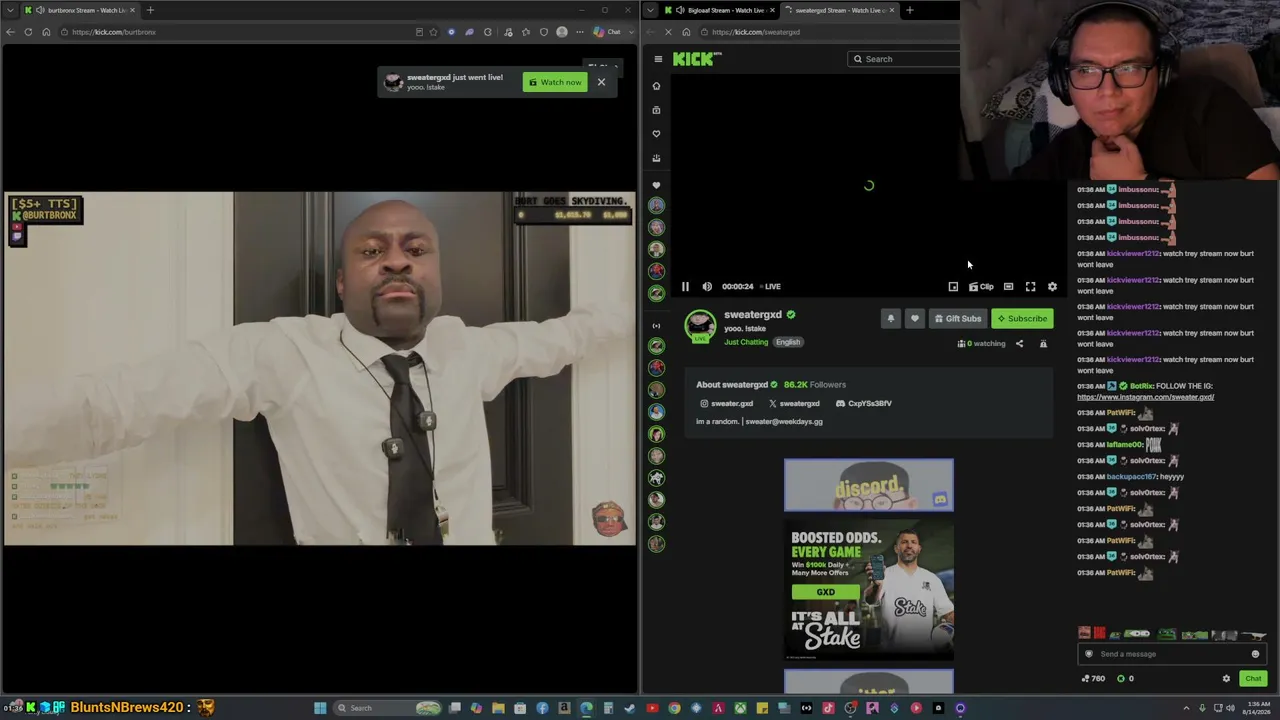Show hidden system tray icons
The height and width of the screenshot is (720, 1280).
1186,708
